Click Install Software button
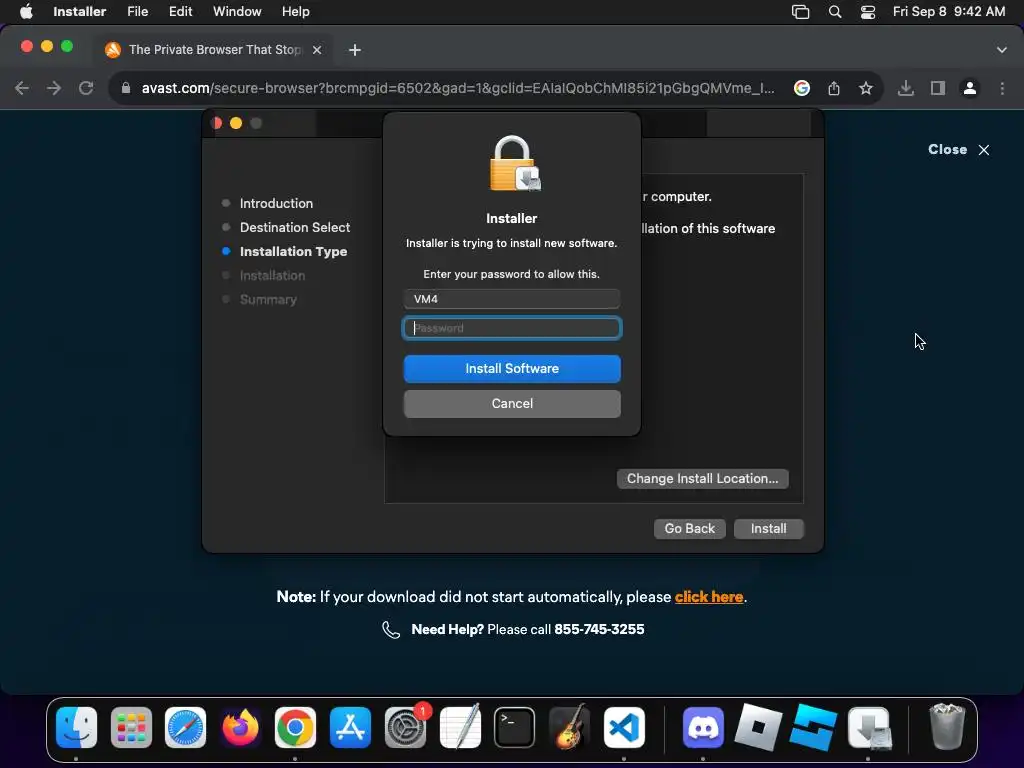This screenshot has height=768, width=1024. tap(512, 368)
